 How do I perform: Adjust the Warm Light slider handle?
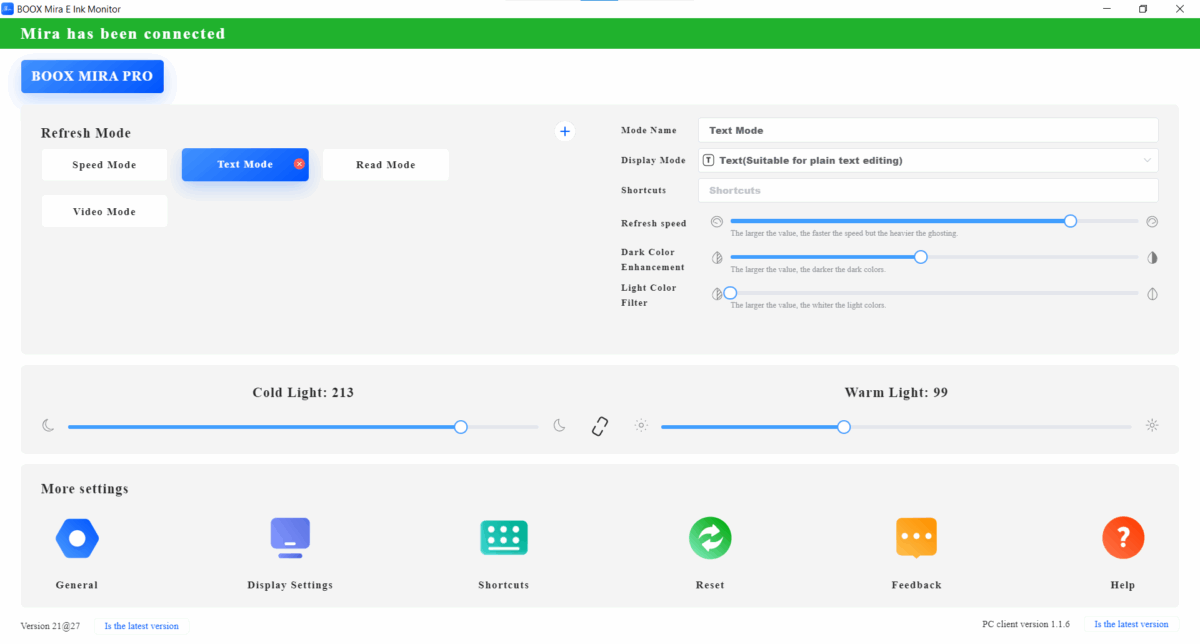844,427
